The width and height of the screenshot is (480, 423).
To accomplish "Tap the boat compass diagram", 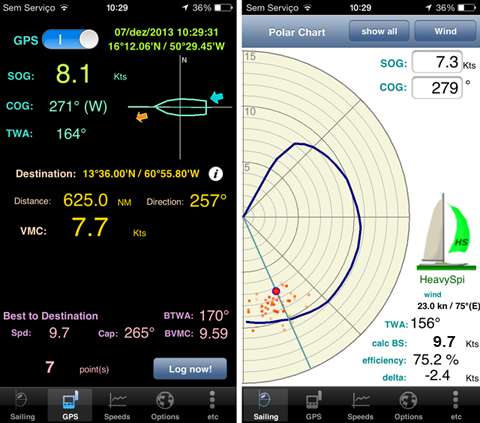I will pos(180,107).
